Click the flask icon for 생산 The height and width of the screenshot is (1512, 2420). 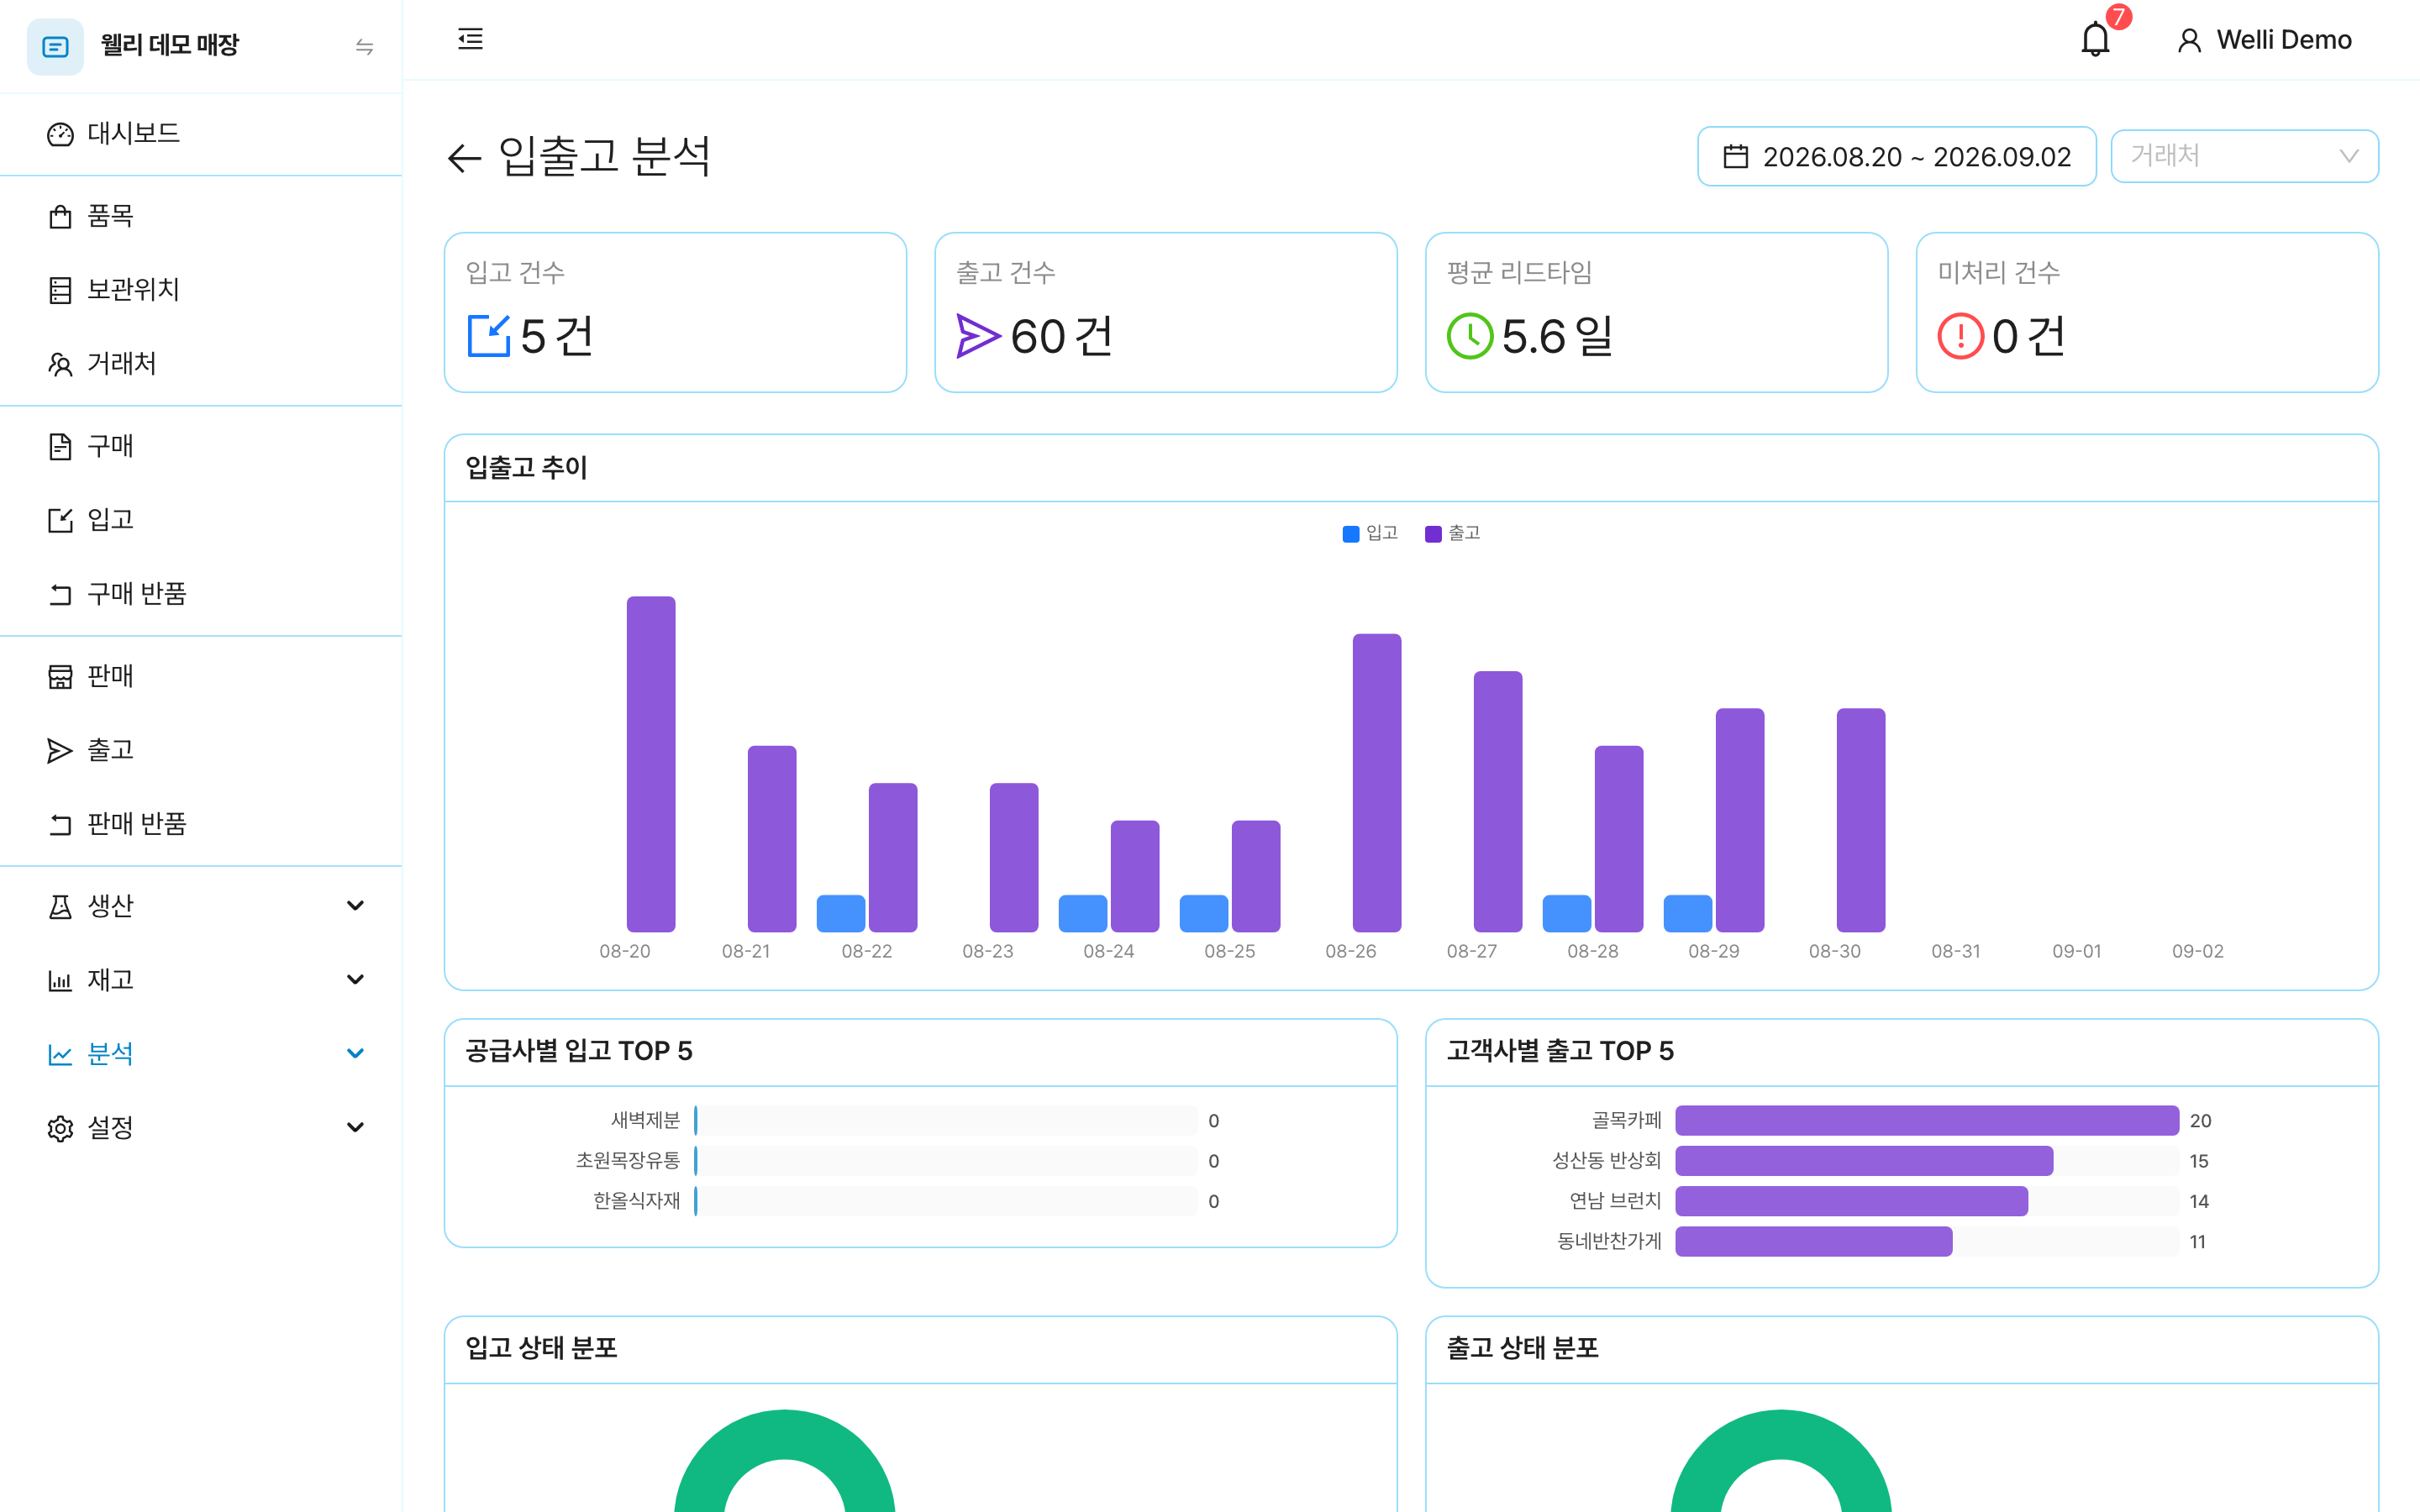pos(60,906)
